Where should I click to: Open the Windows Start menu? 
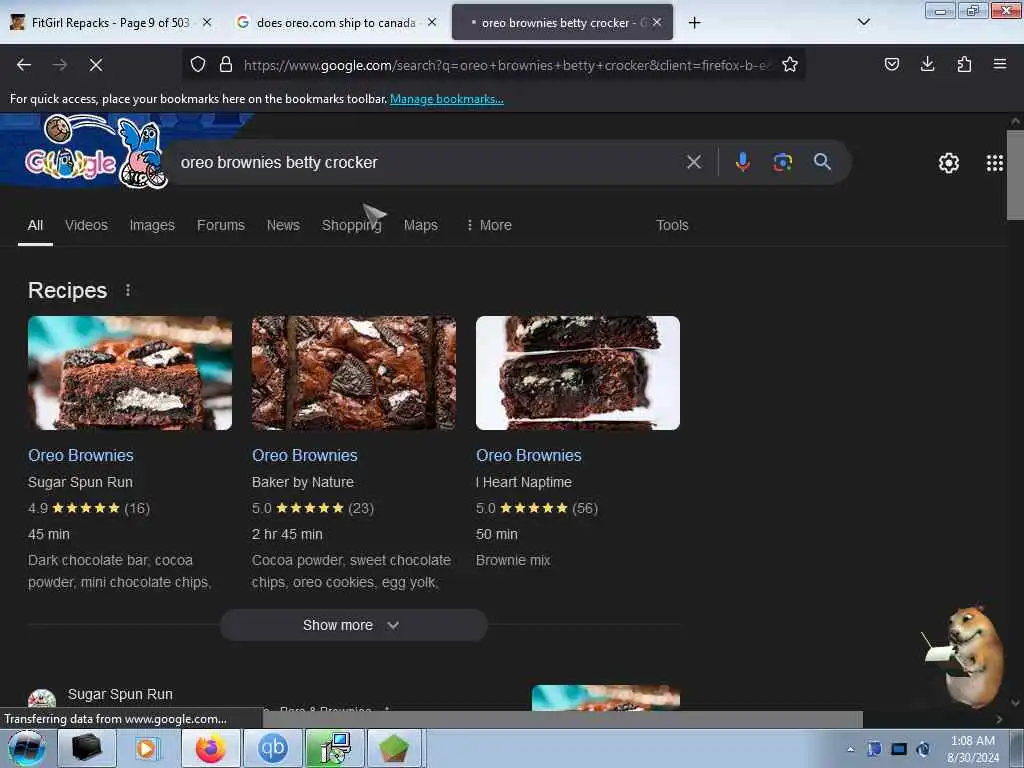click(x=26, y=748)
